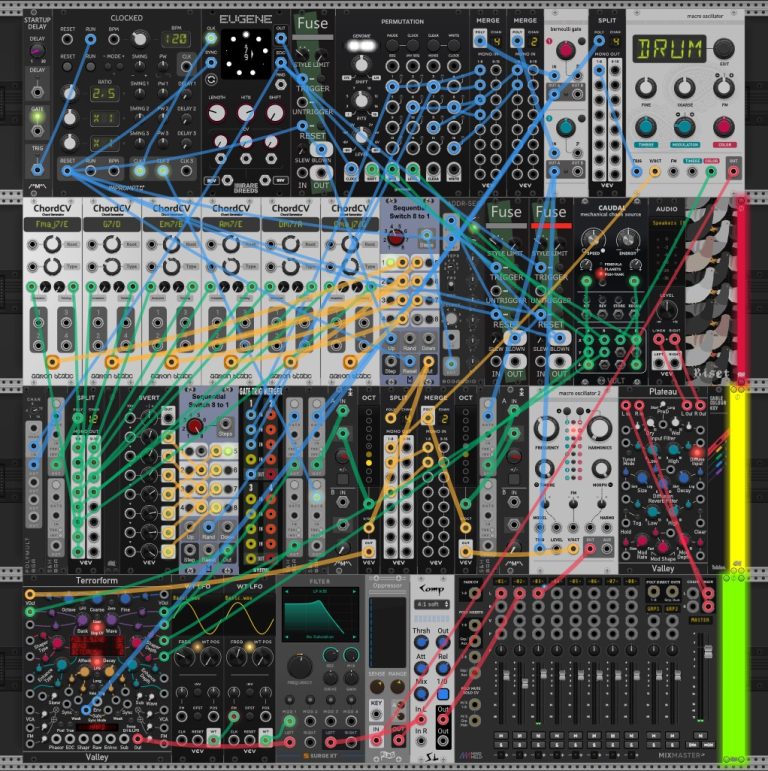Solo MixMaster track 02
768x771 pixels.
coord(520,745)
